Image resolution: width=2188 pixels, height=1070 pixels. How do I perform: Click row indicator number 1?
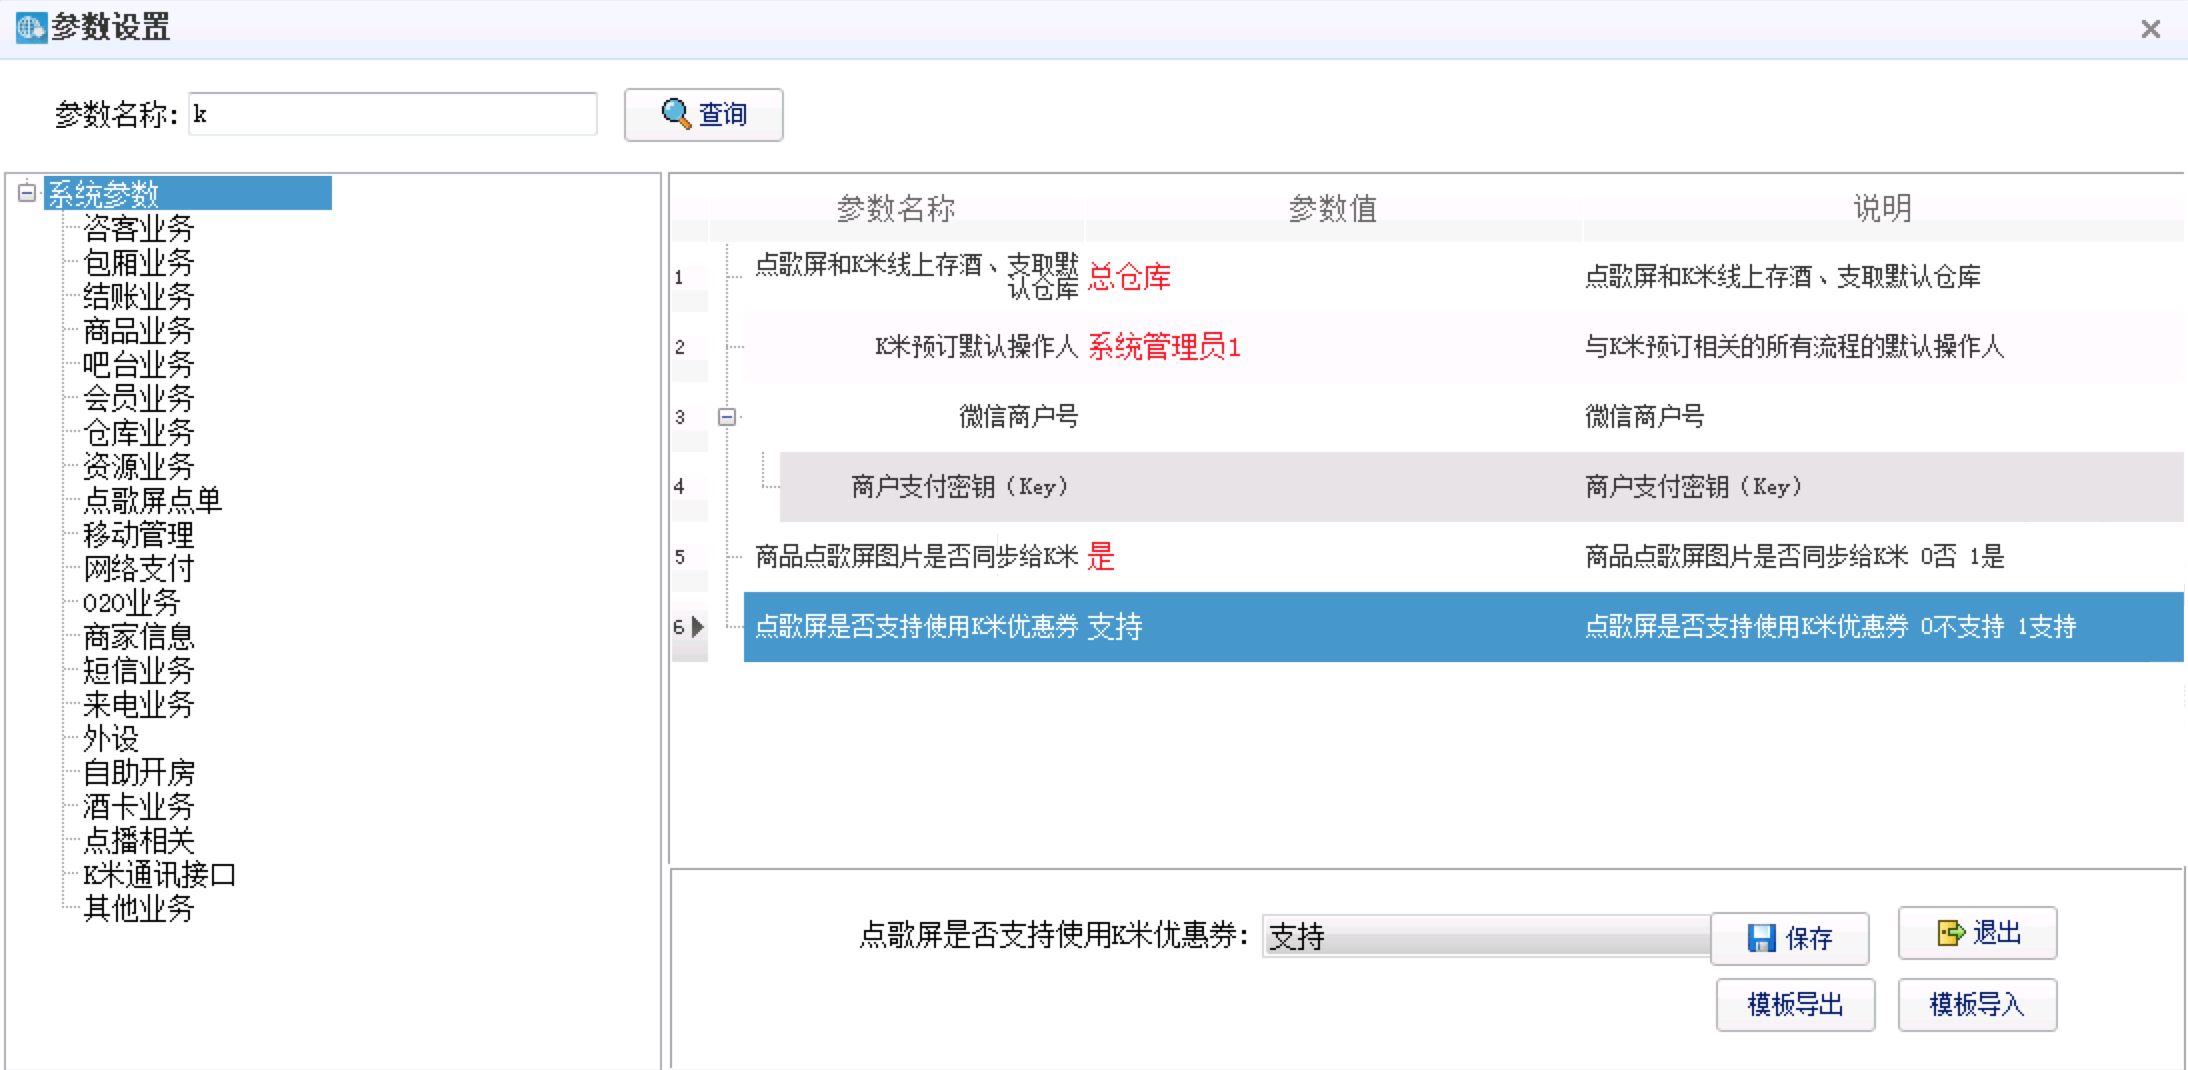pos(689,277)
